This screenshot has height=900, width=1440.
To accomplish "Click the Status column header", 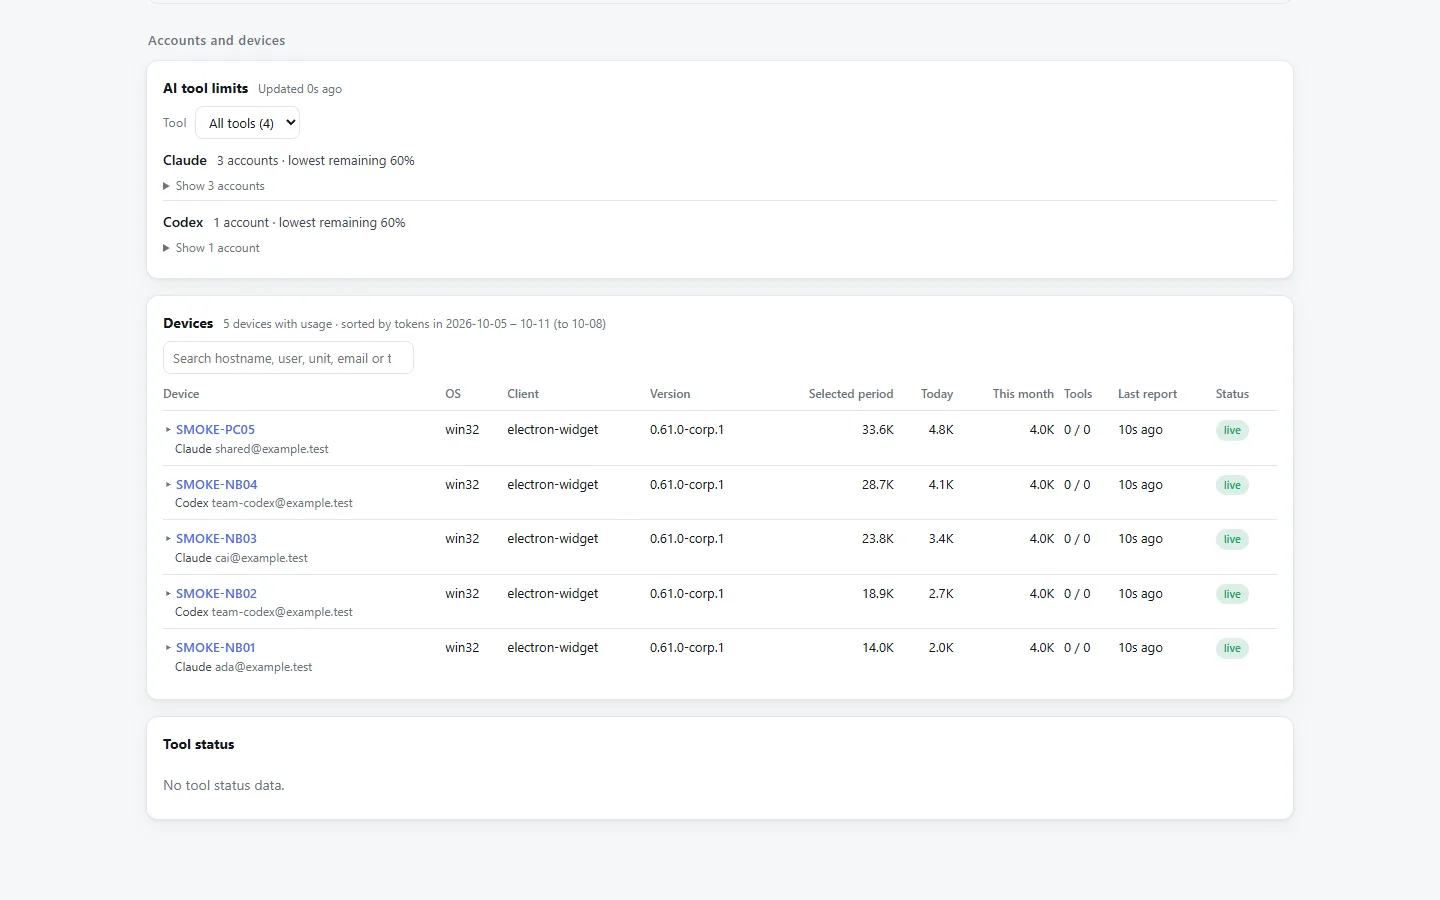I will point(1232,394).
